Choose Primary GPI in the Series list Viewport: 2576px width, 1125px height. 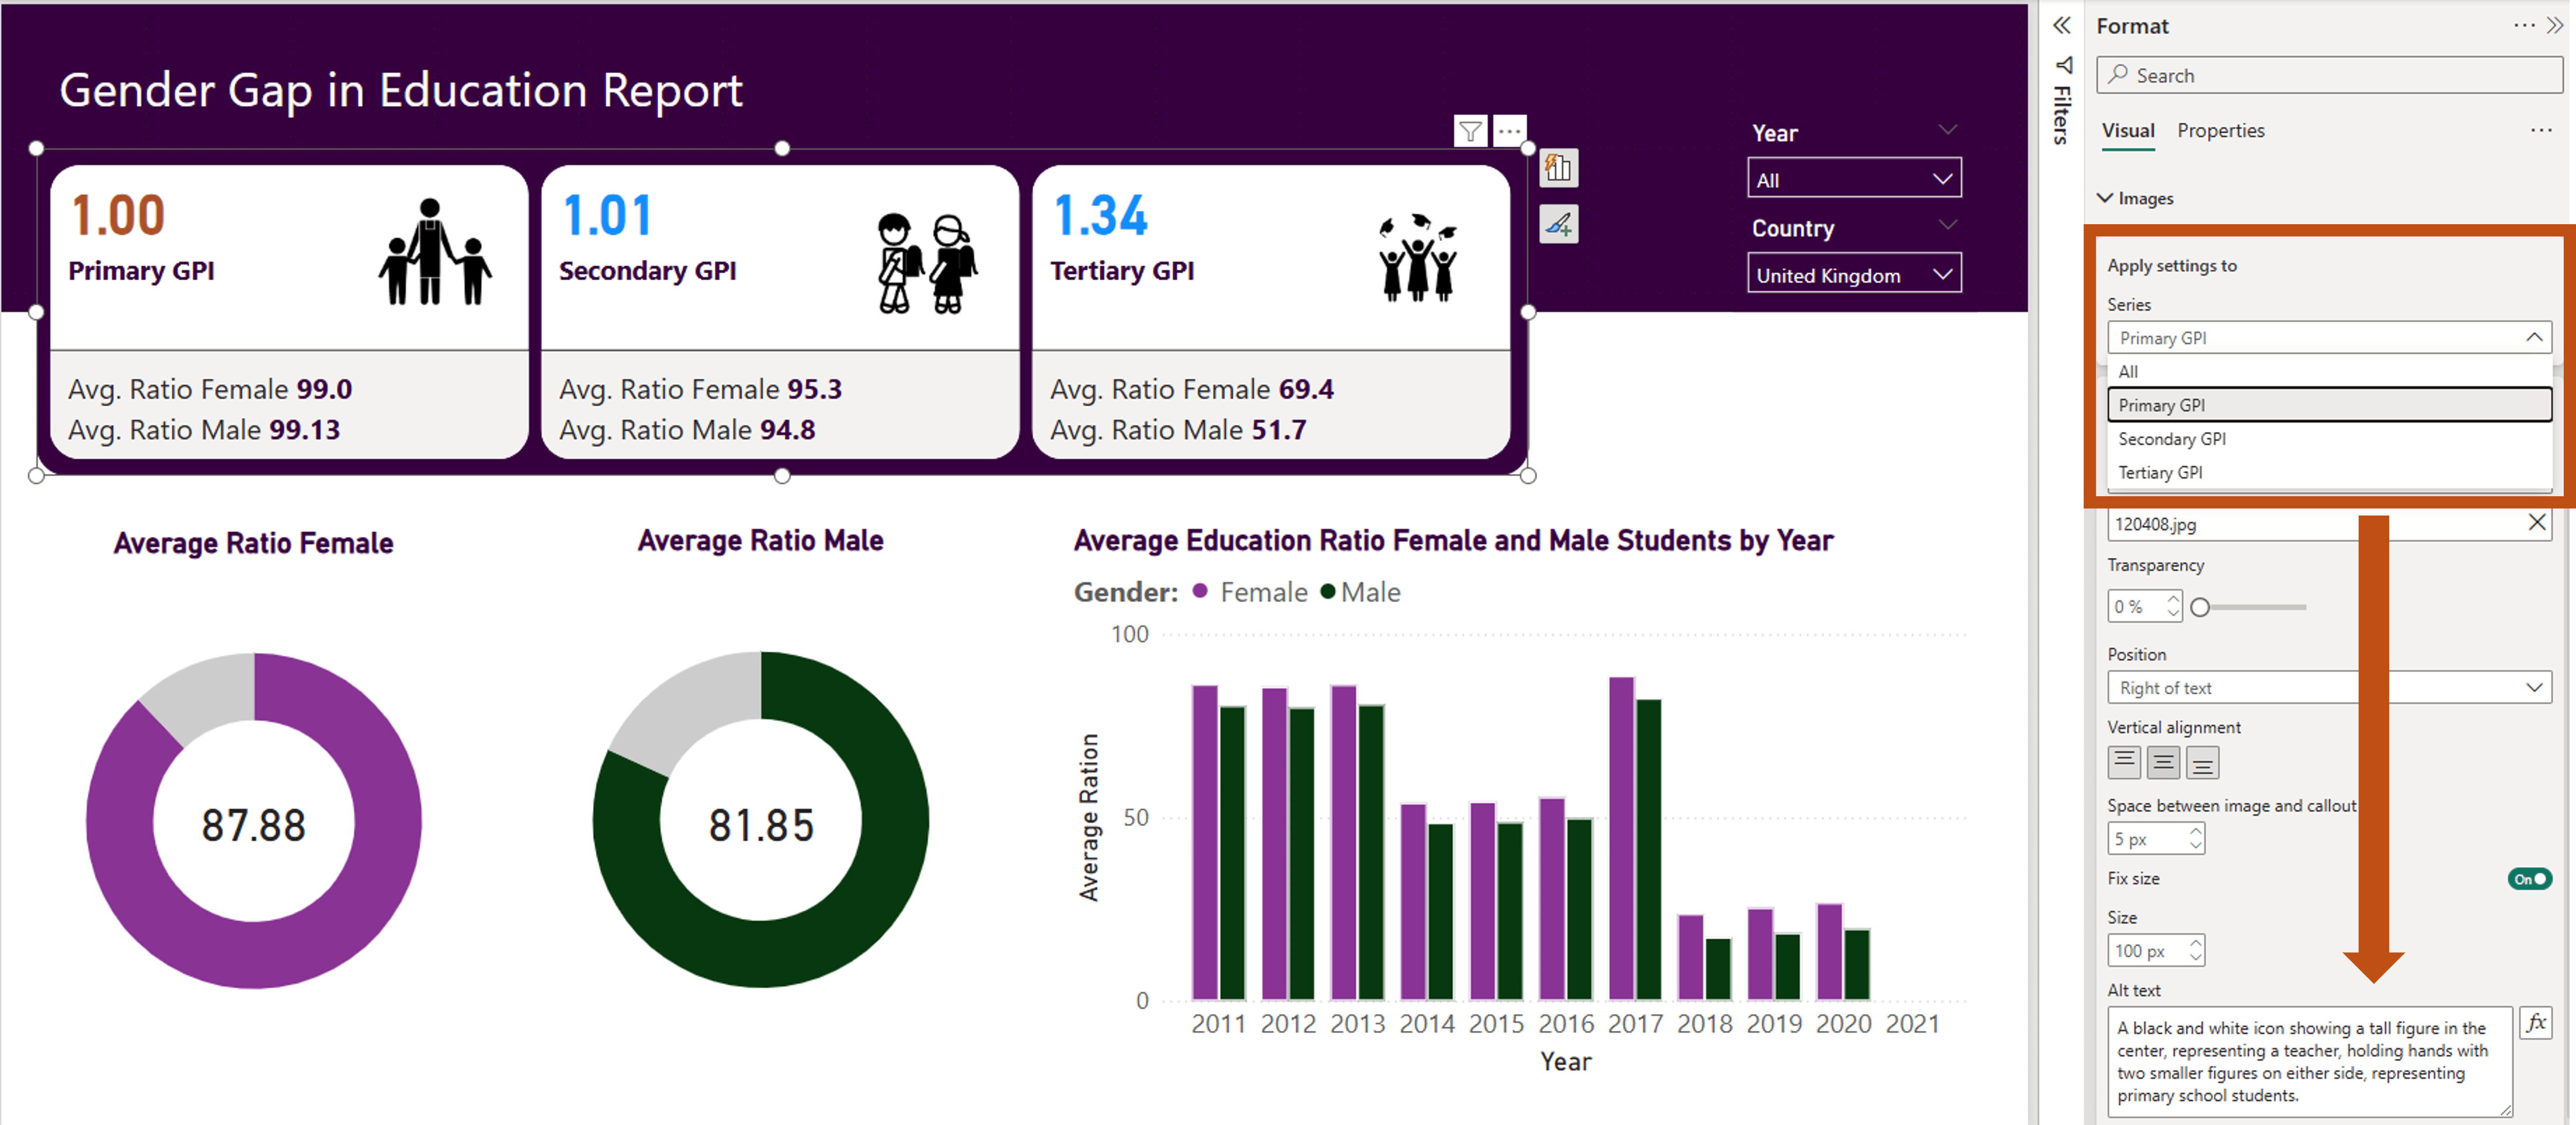(2329, 405)
